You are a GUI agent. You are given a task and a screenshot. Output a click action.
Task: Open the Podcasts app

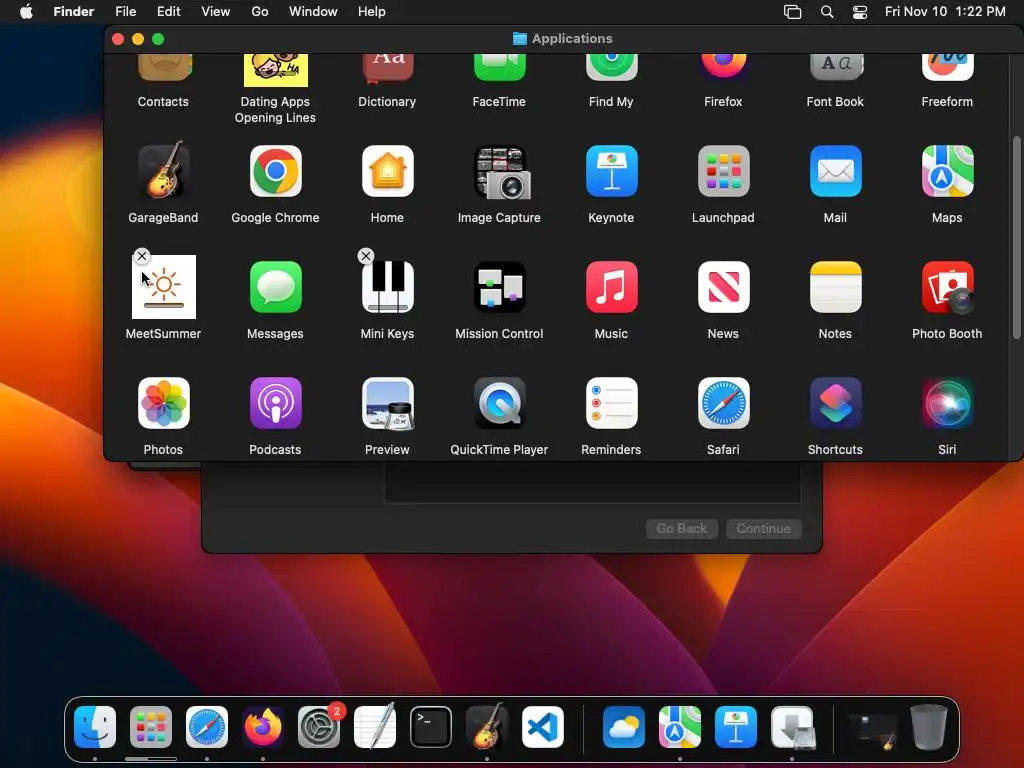(276, 403)
